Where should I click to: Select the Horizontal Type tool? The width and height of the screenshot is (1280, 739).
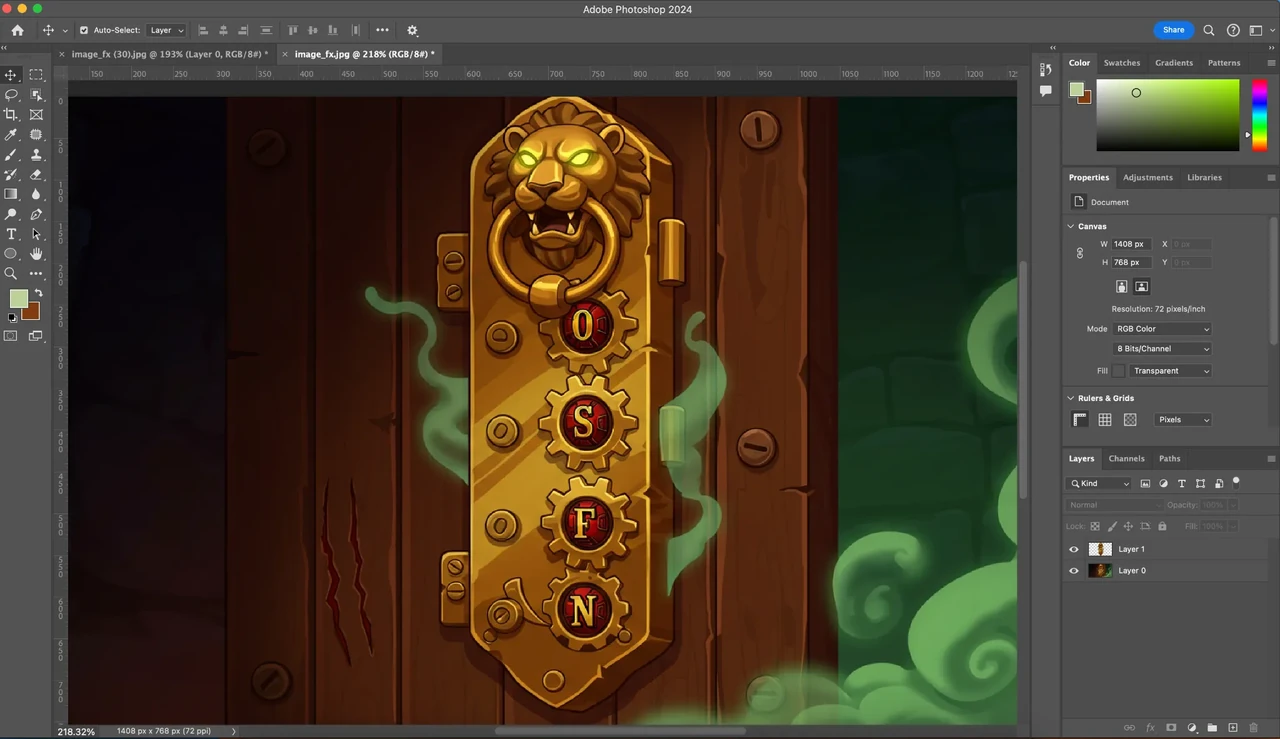tap(11, 234)
